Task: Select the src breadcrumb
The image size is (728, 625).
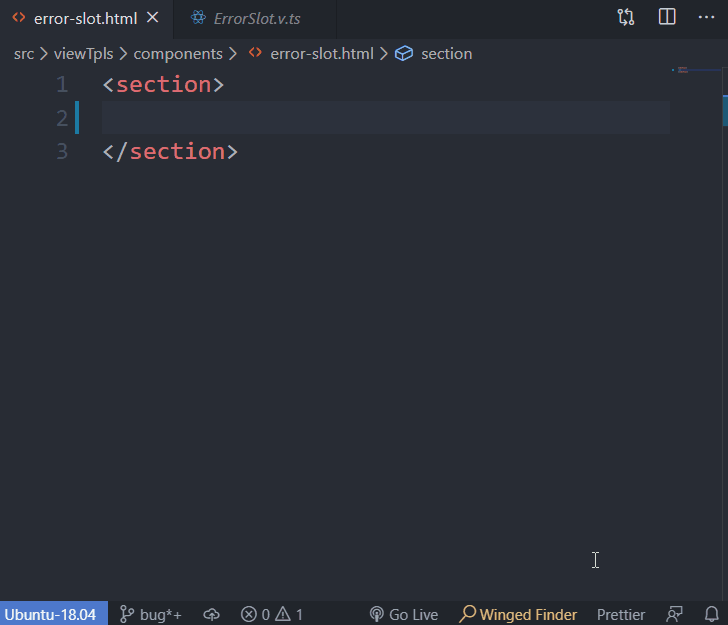Action: pyautogui.click(x=24, y=54)
